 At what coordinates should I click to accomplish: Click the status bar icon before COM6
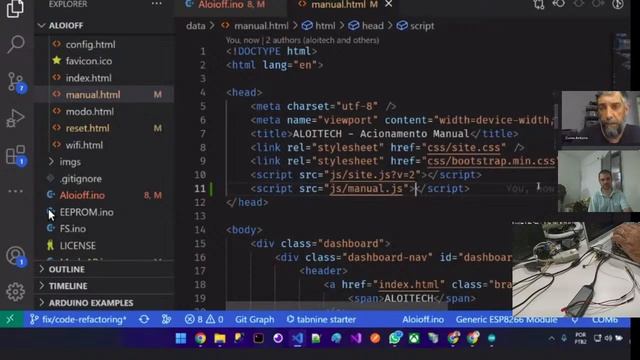click(x=575, y=320)
